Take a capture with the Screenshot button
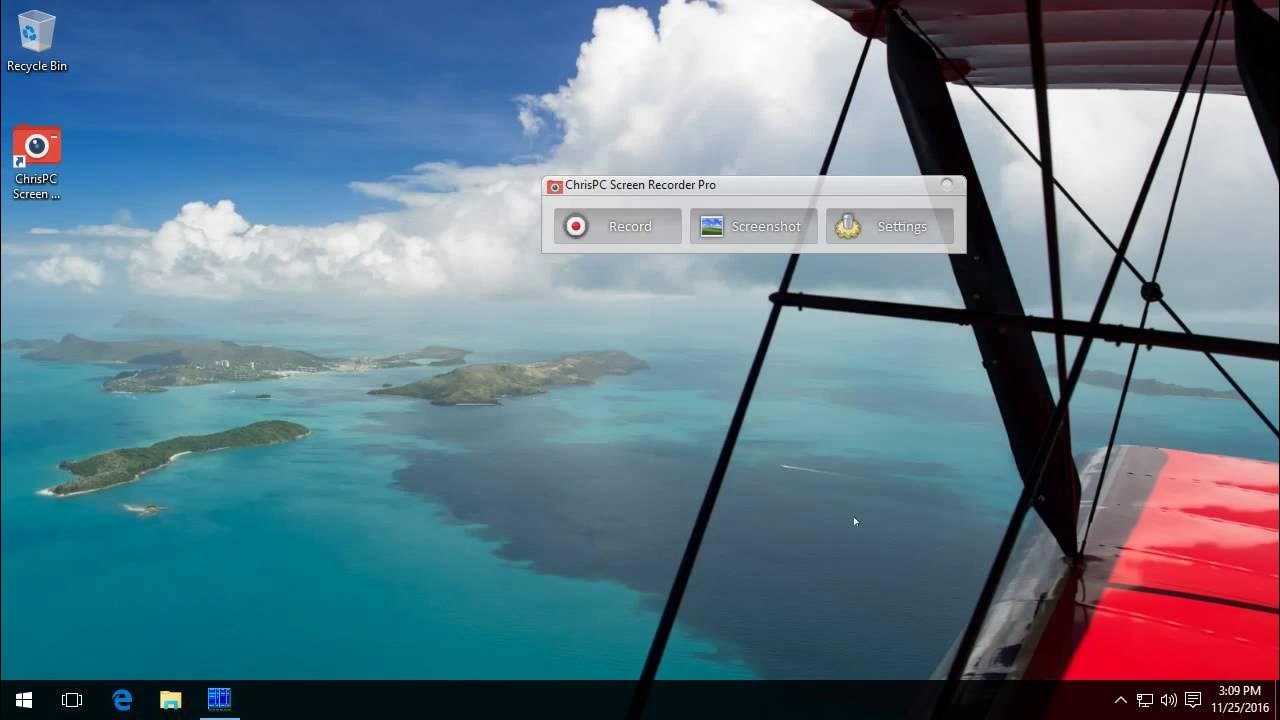 [x=753, y=226]
